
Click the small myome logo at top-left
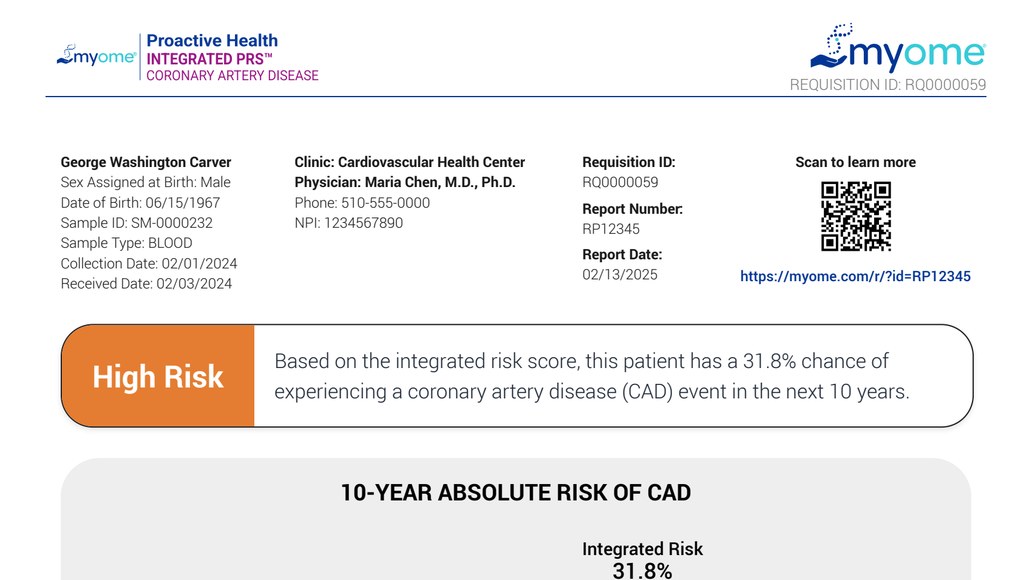(96, 57)
